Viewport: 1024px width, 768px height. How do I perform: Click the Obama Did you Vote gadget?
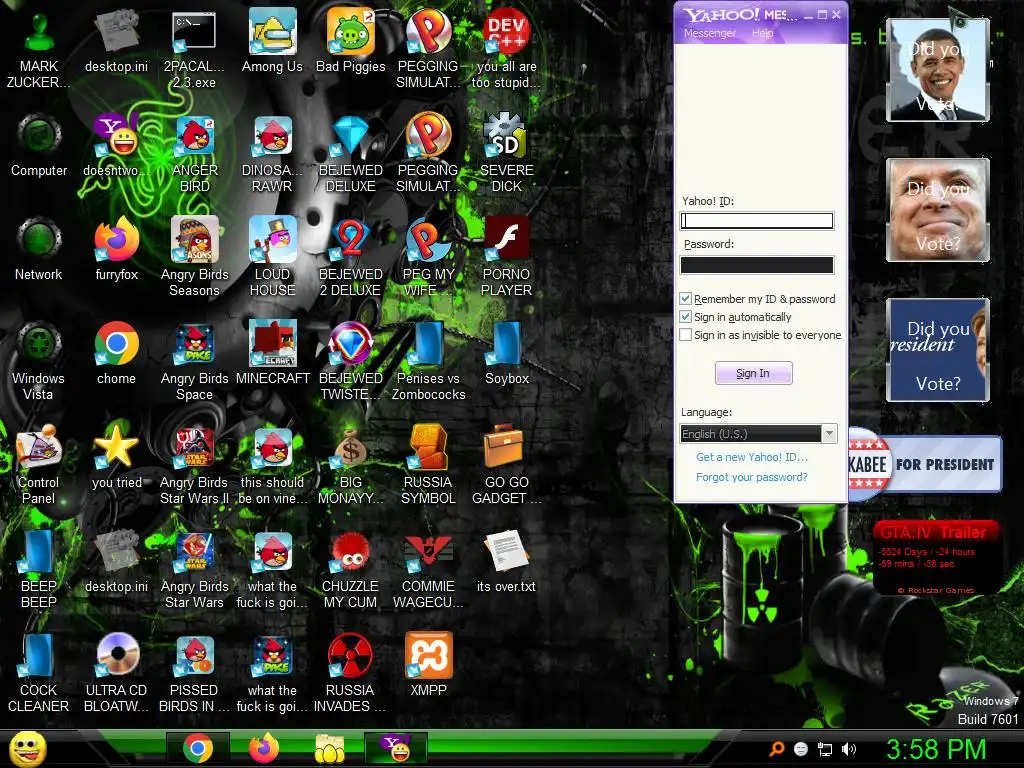(x=938, y=70)
